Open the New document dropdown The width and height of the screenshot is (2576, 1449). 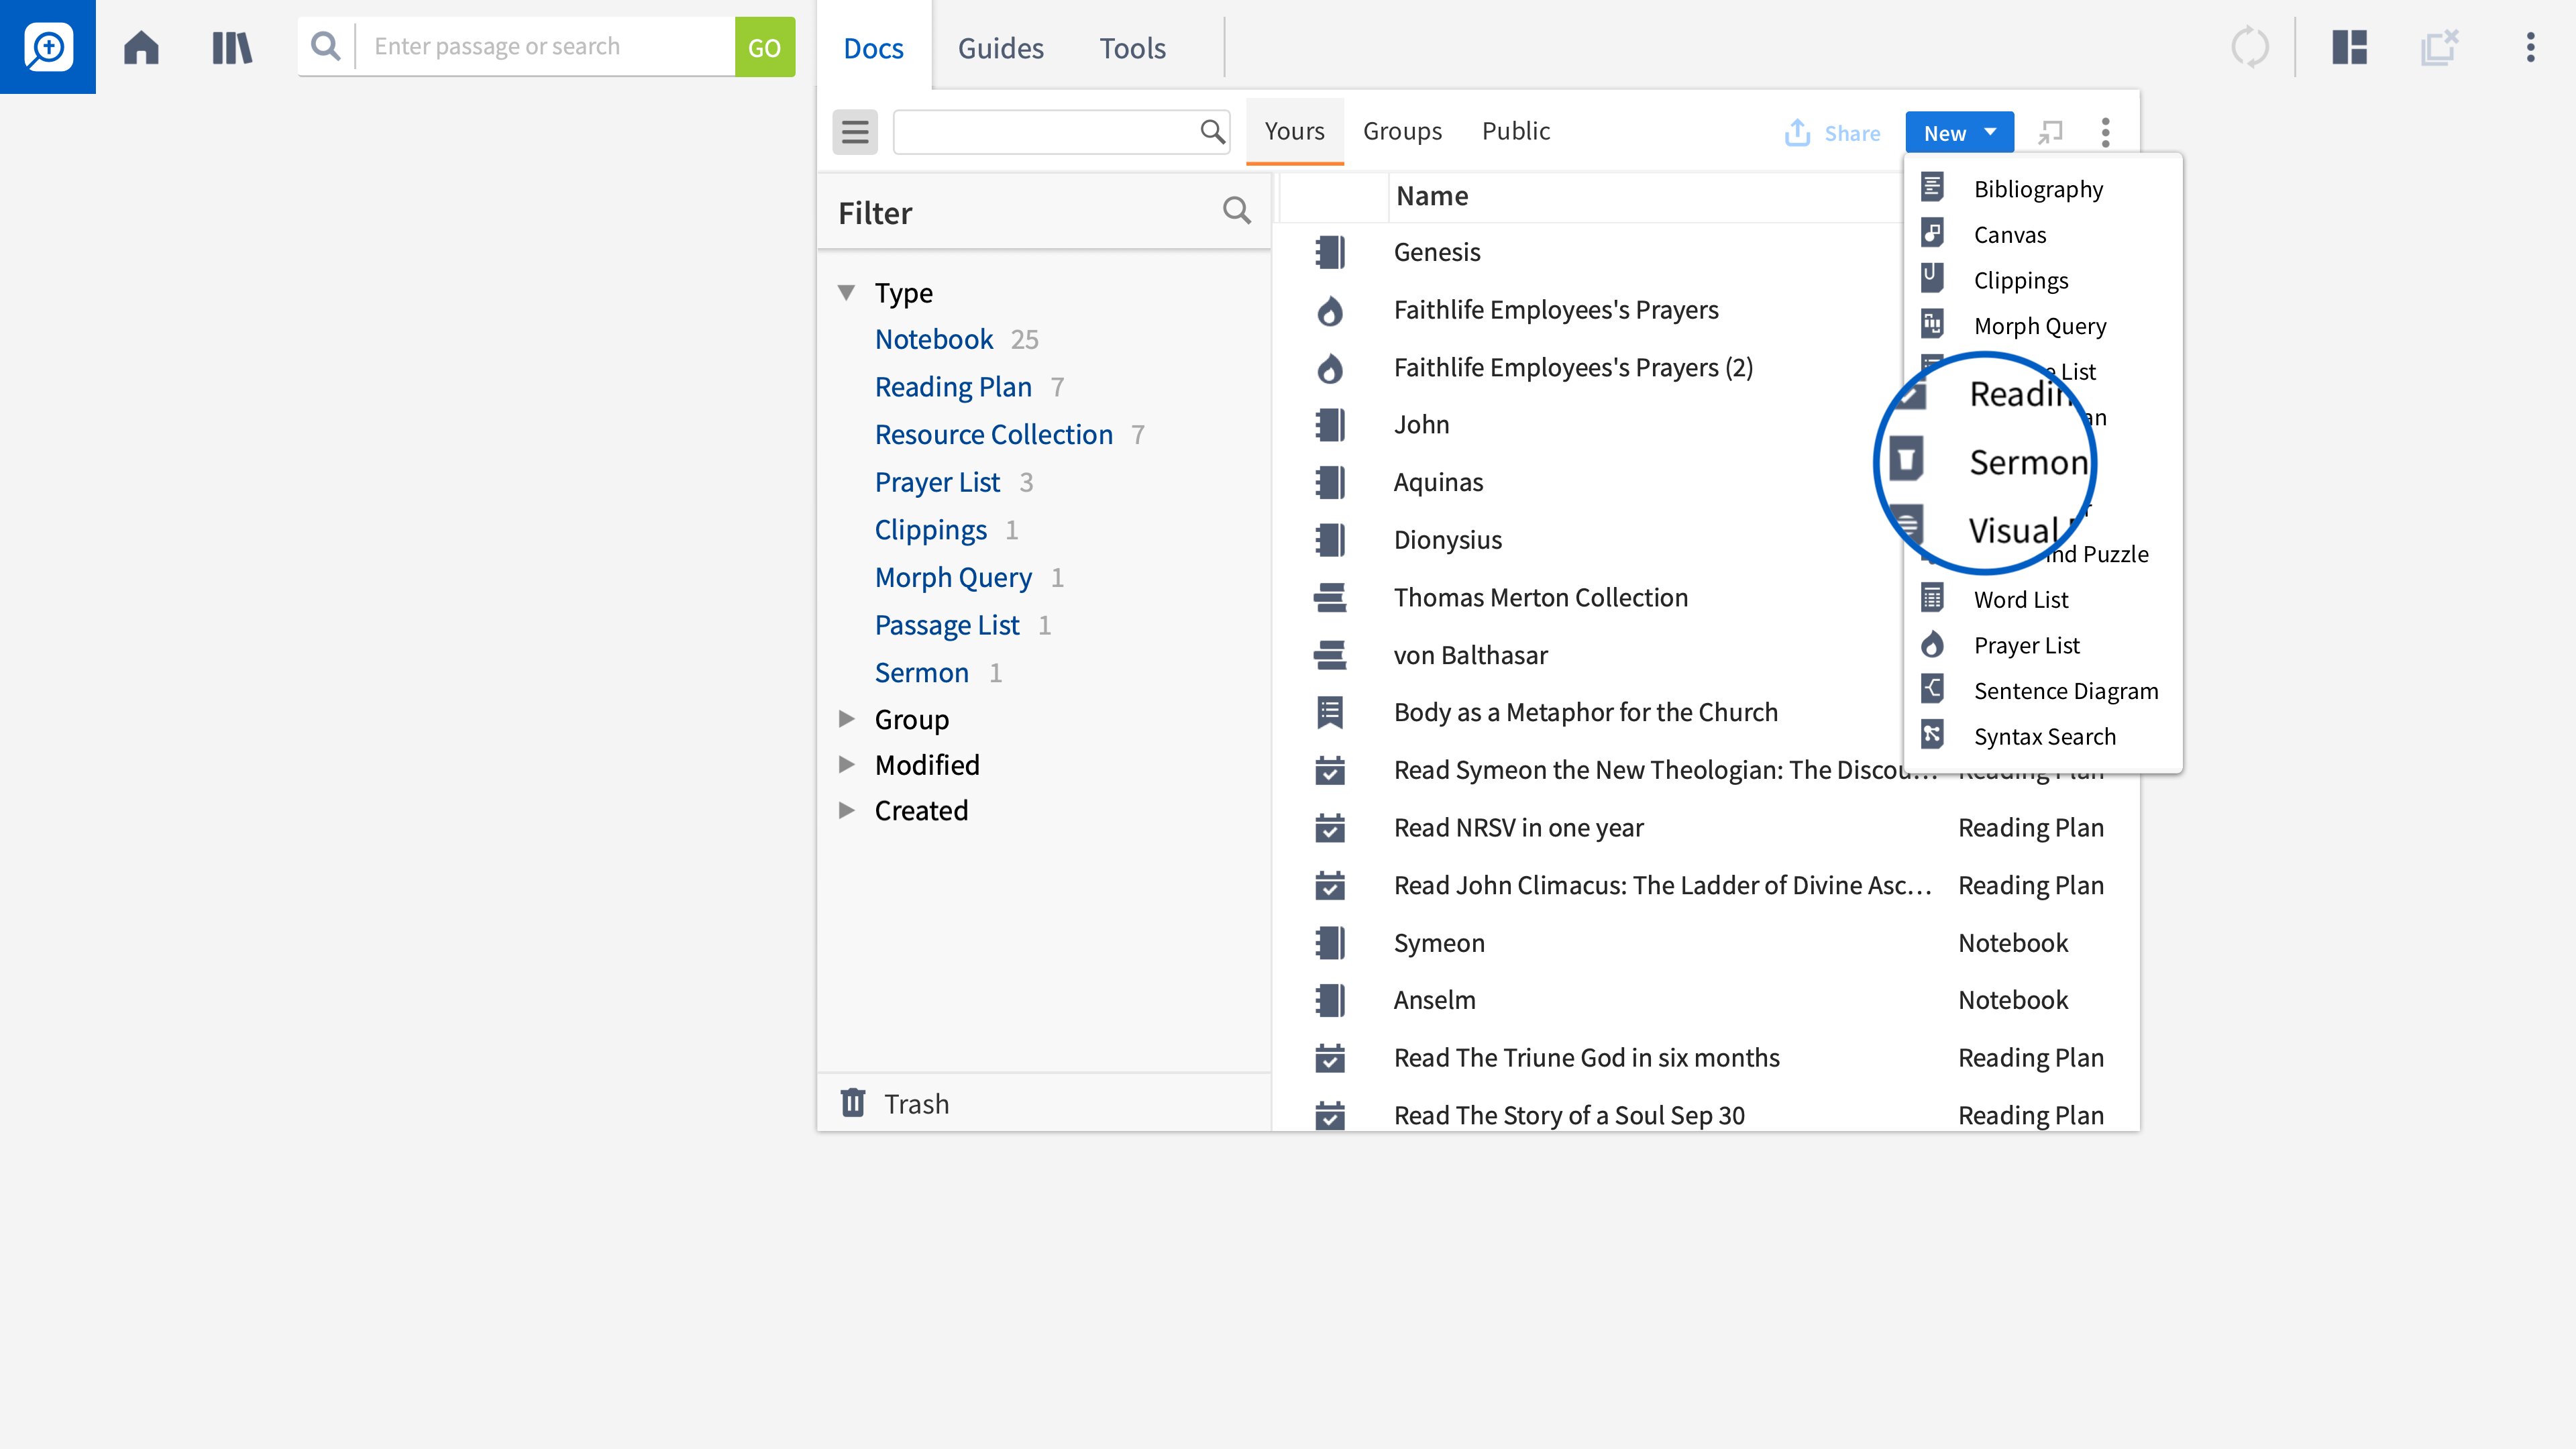click(1959, 133)
